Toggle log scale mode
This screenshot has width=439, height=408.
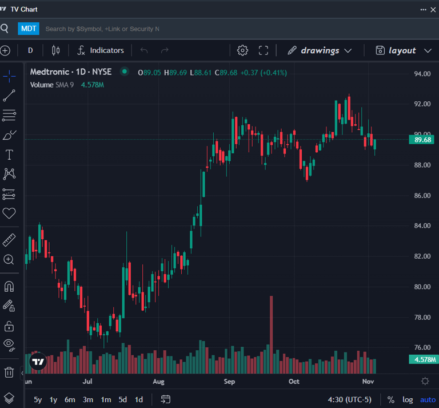[x=407, y=399]
